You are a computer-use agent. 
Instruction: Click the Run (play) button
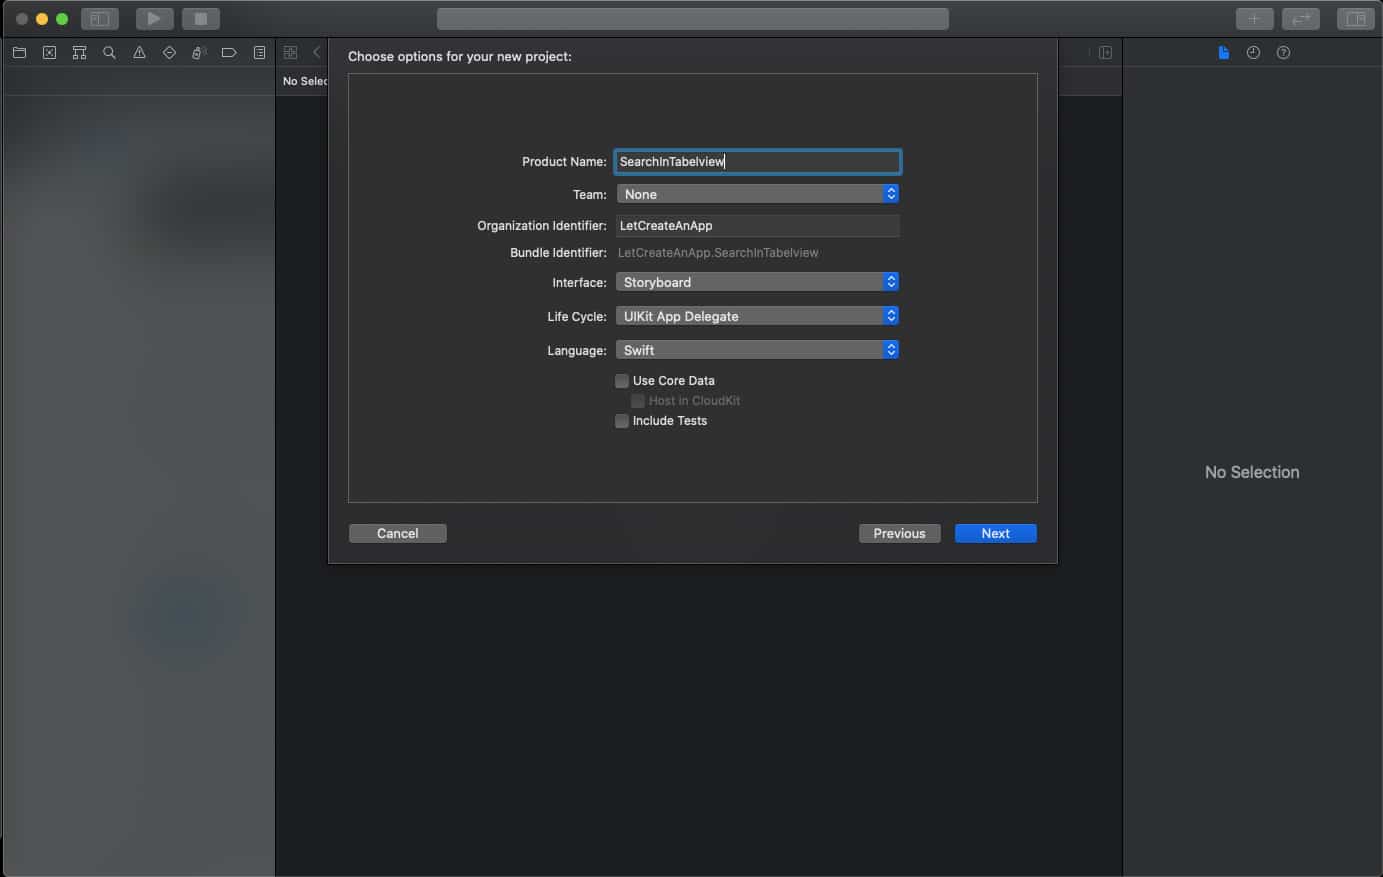coord(154,19)
